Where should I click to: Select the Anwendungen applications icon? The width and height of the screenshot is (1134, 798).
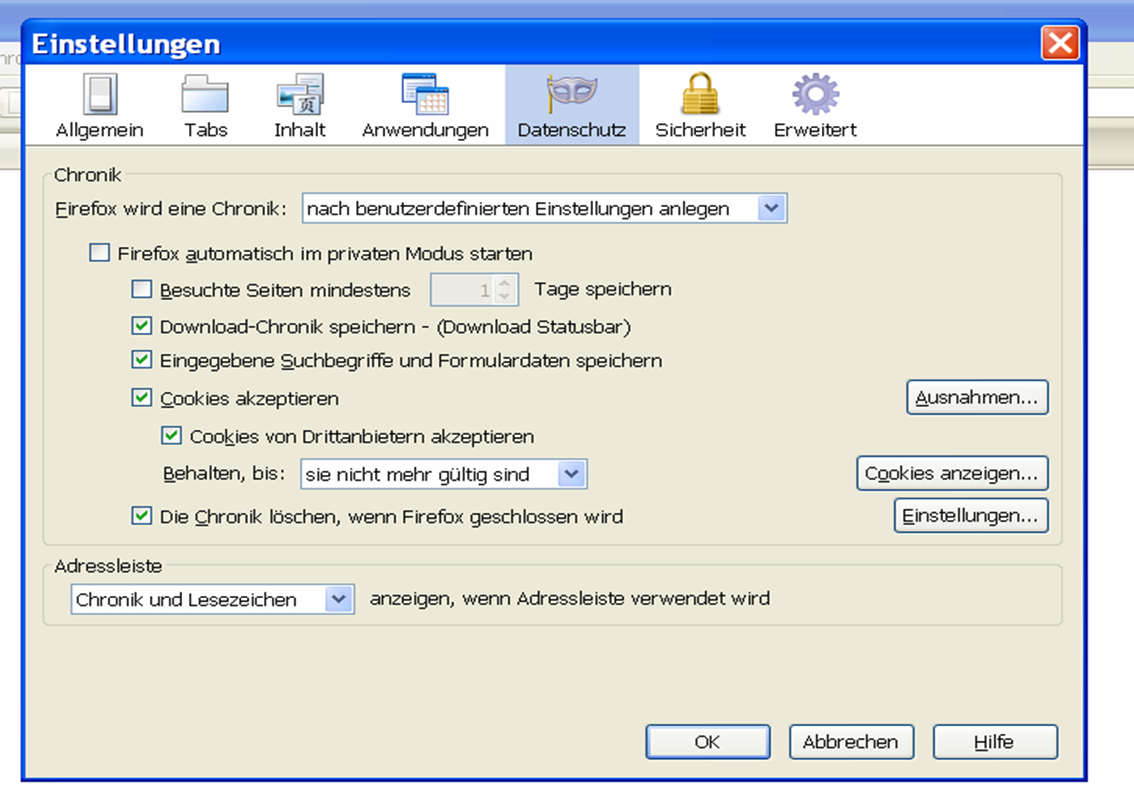pos(425,94)
